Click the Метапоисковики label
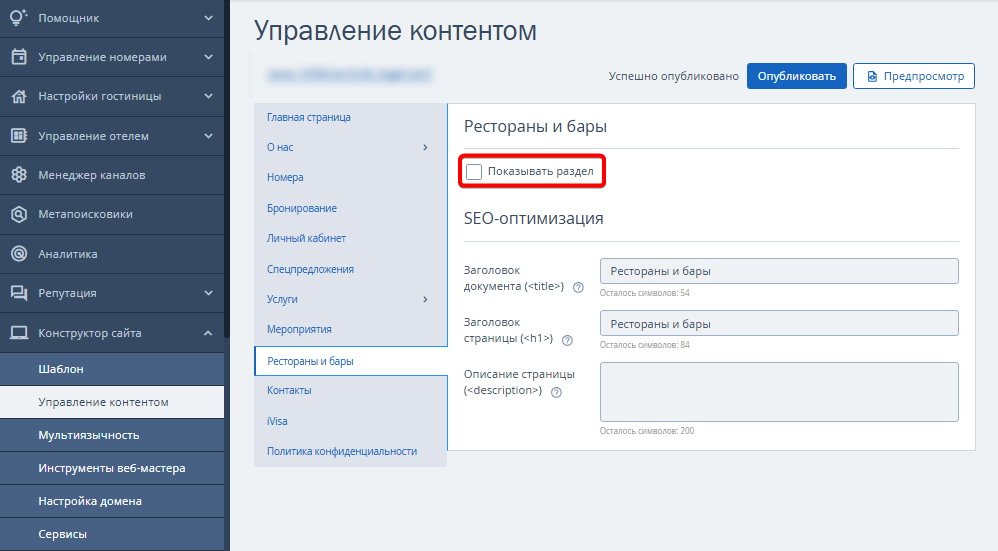The width and height of the screenshot is (998, 551). point(85,214)
